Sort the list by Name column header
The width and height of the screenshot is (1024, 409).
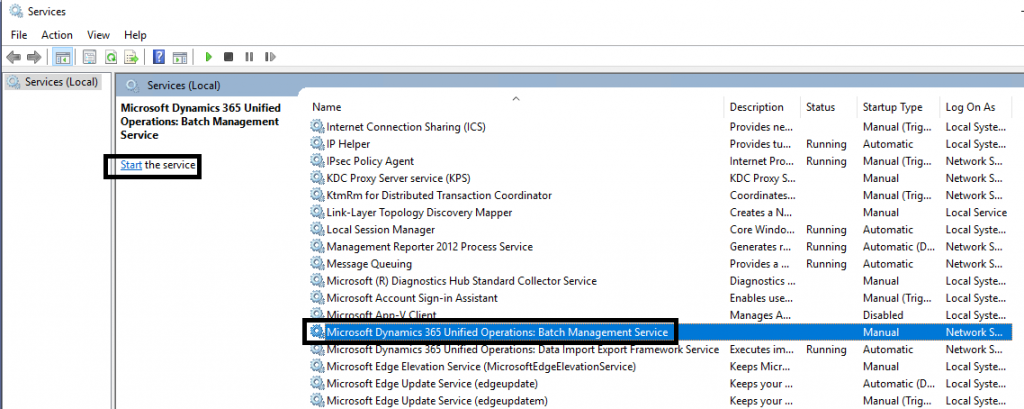[327, 107]
